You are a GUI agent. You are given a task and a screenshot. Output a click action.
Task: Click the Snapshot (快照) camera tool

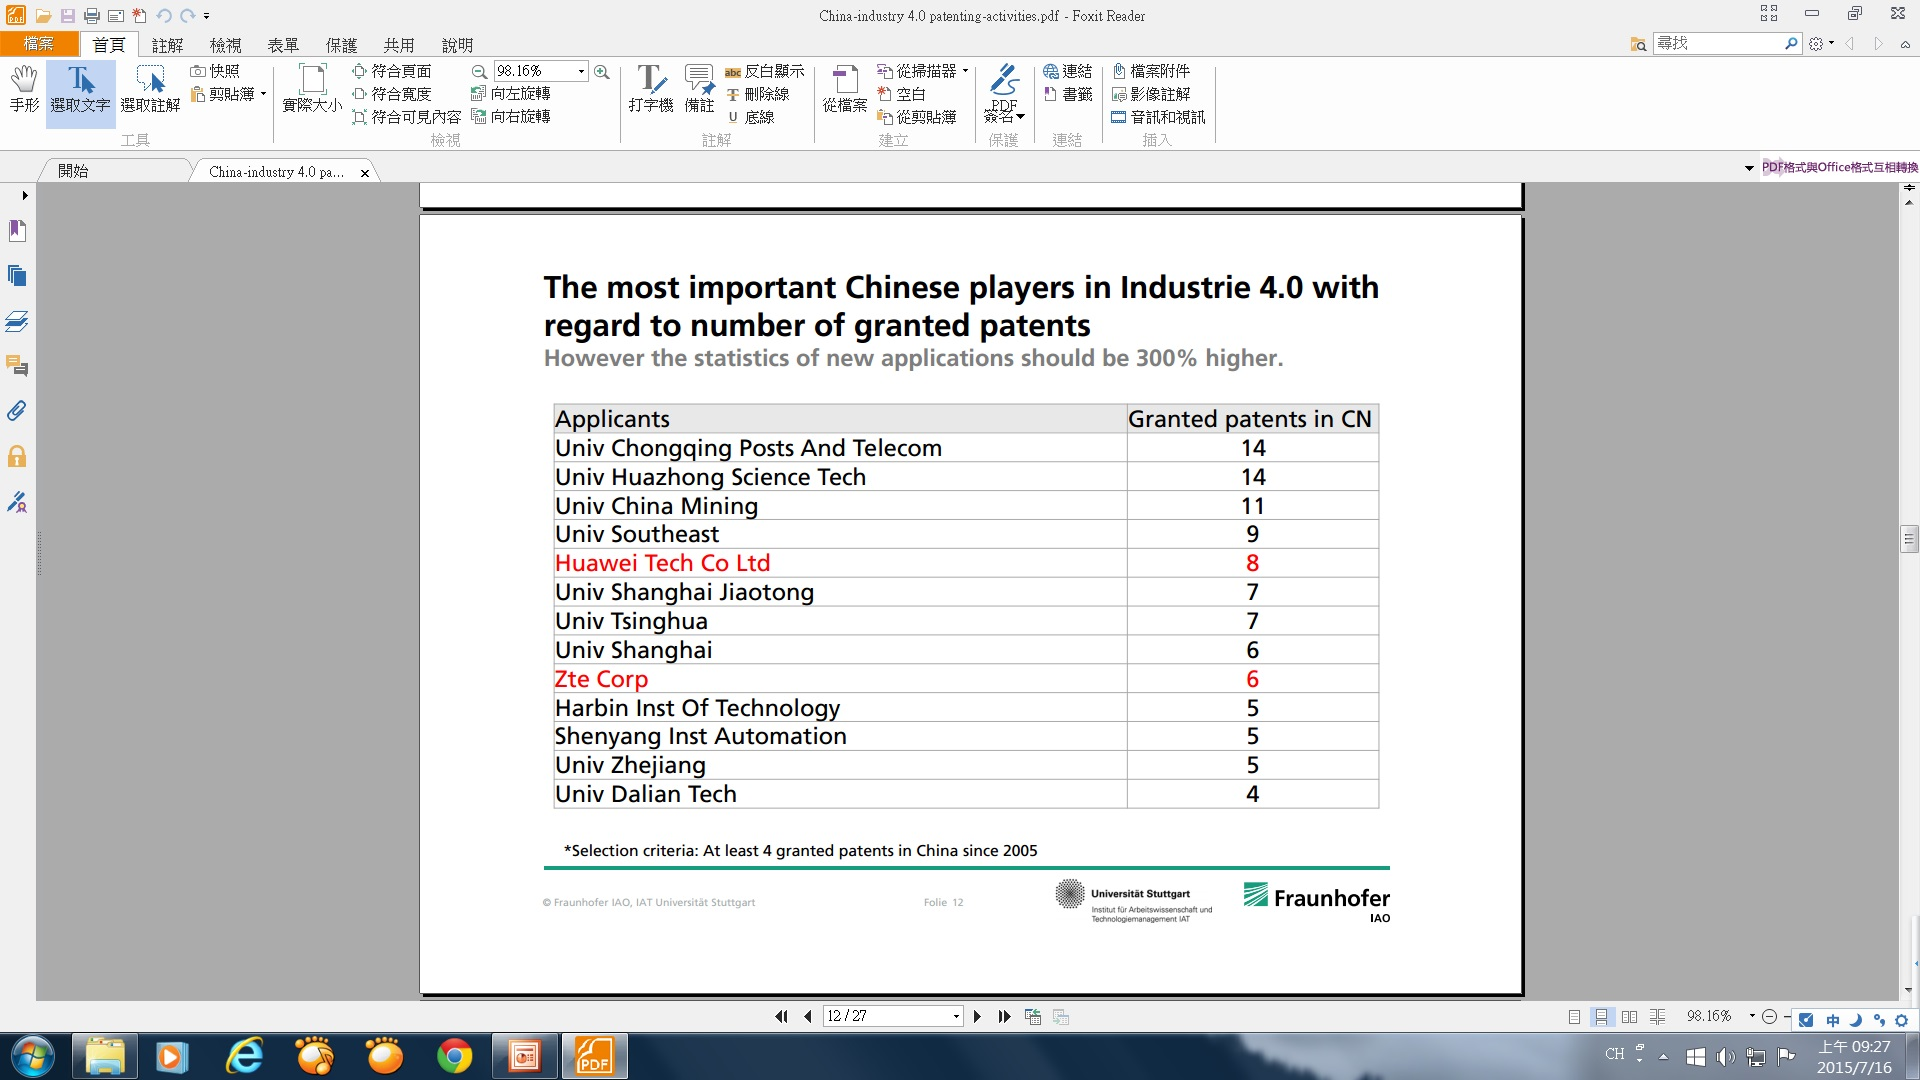coord(215,71)
